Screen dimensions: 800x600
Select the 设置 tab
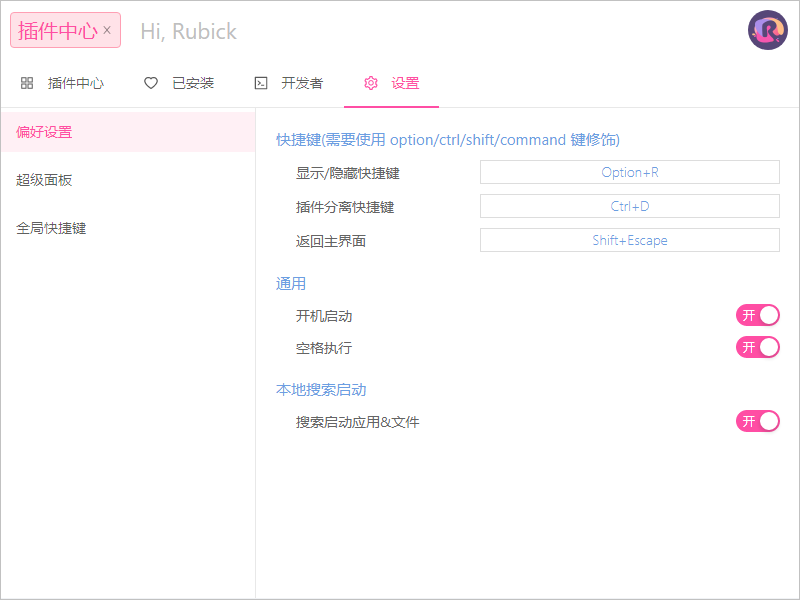391,83
